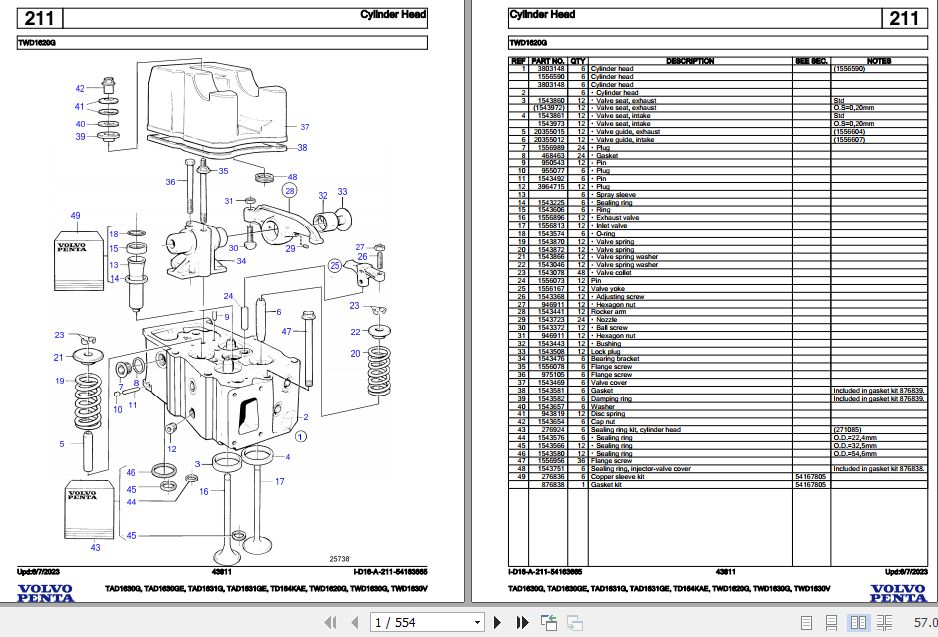Click the PART NO. column header
This screenshot has width=938, height=637.
[x=548, y=61]
